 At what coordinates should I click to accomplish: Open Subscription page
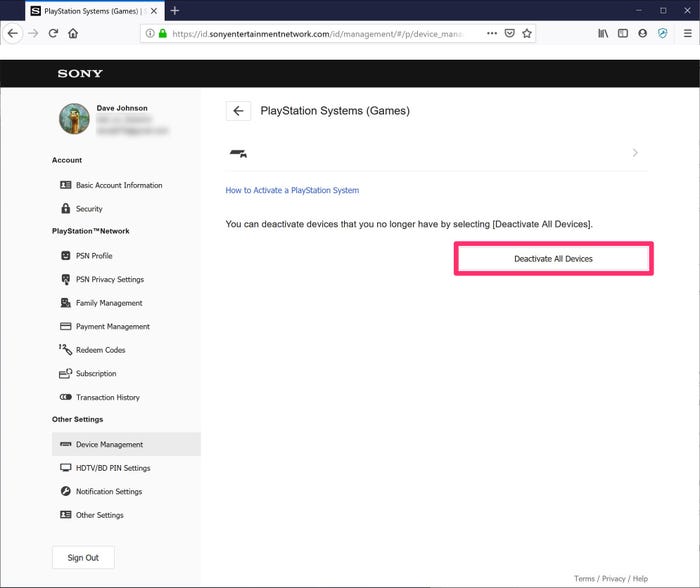pos(88,374)
